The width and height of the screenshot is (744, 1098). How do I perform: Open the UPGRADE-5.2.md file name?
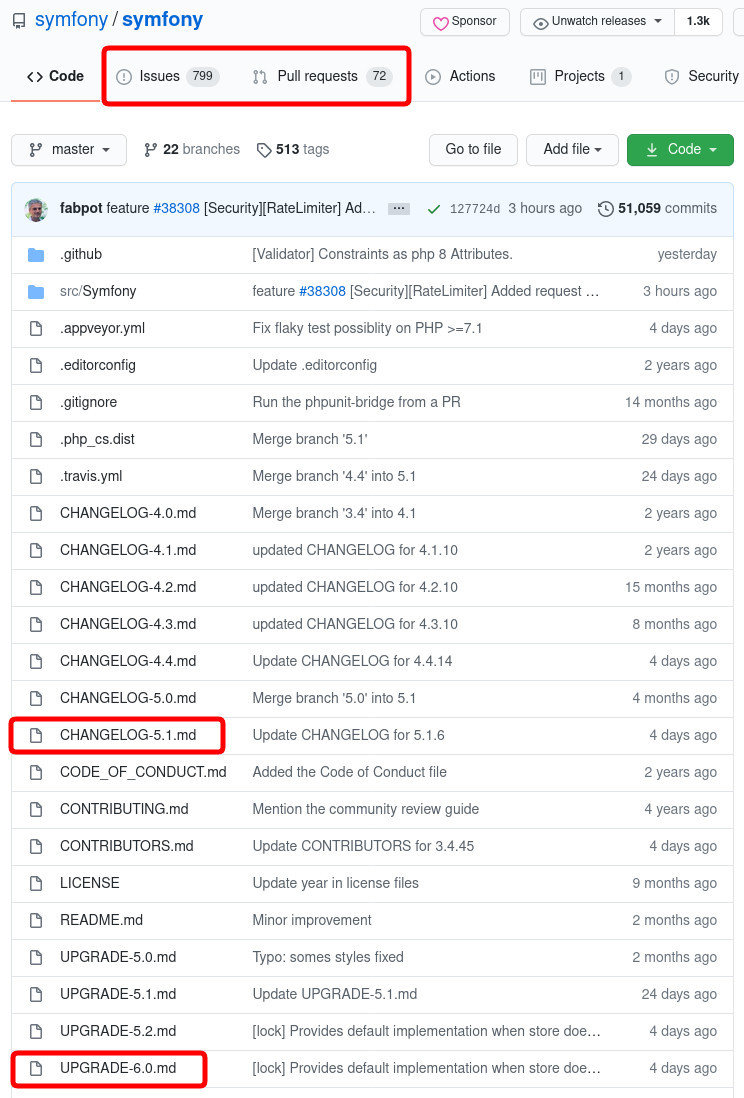coord(118,1031)
